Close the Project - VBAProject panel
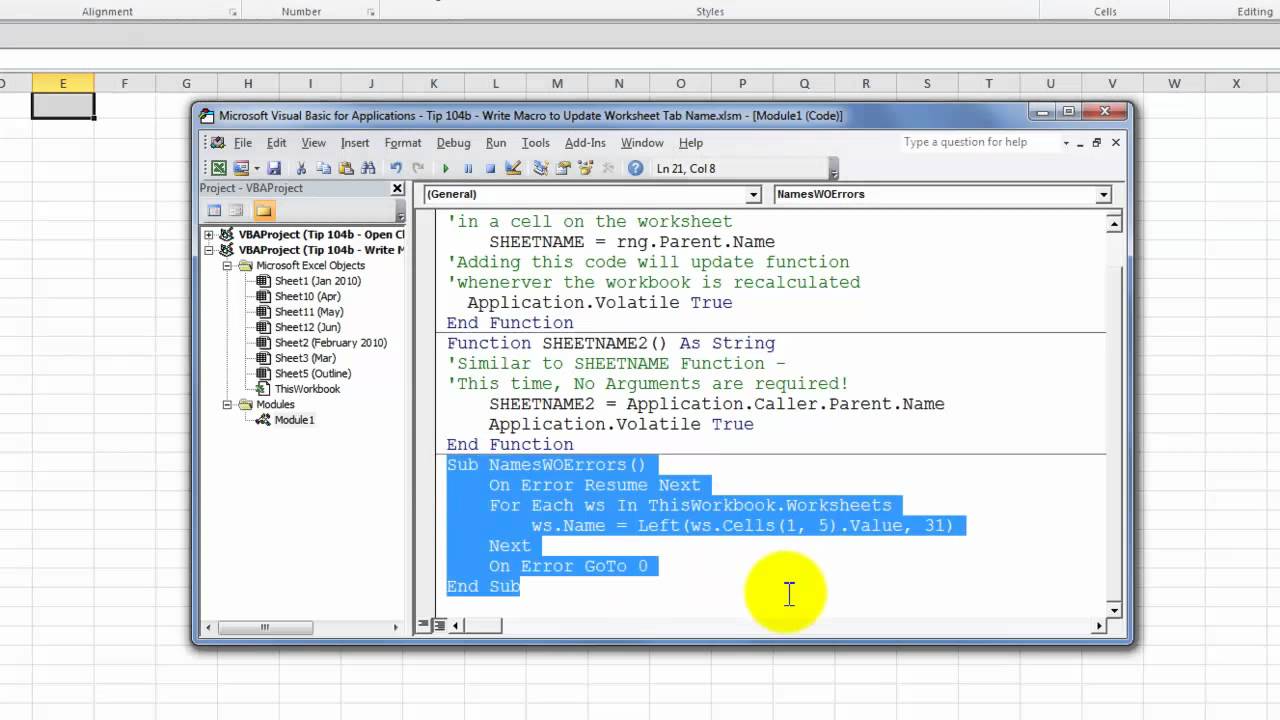1280x720 pixels. coord(397,188)
